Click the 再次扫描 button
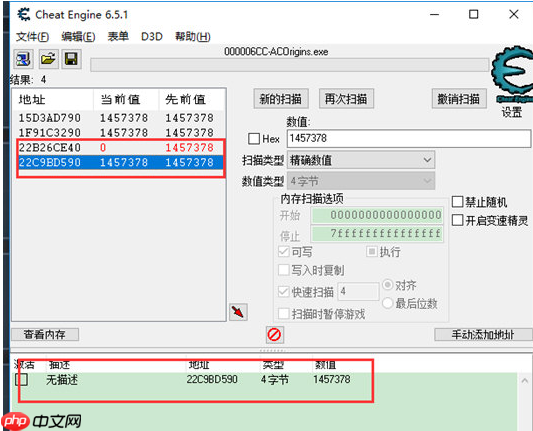Viewport: 533px width, 431px height. (346, 99)
